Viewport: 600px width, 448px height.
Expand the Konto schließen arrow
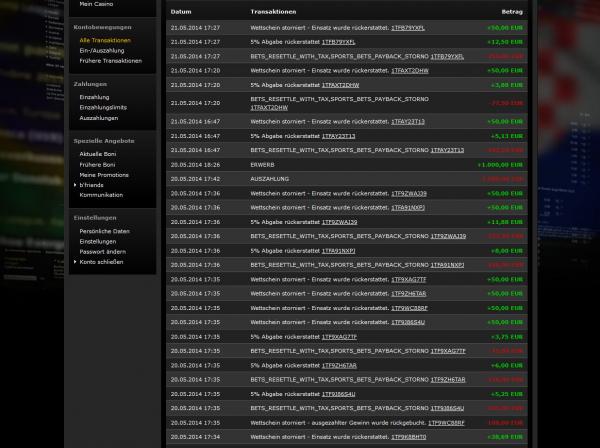75,262
